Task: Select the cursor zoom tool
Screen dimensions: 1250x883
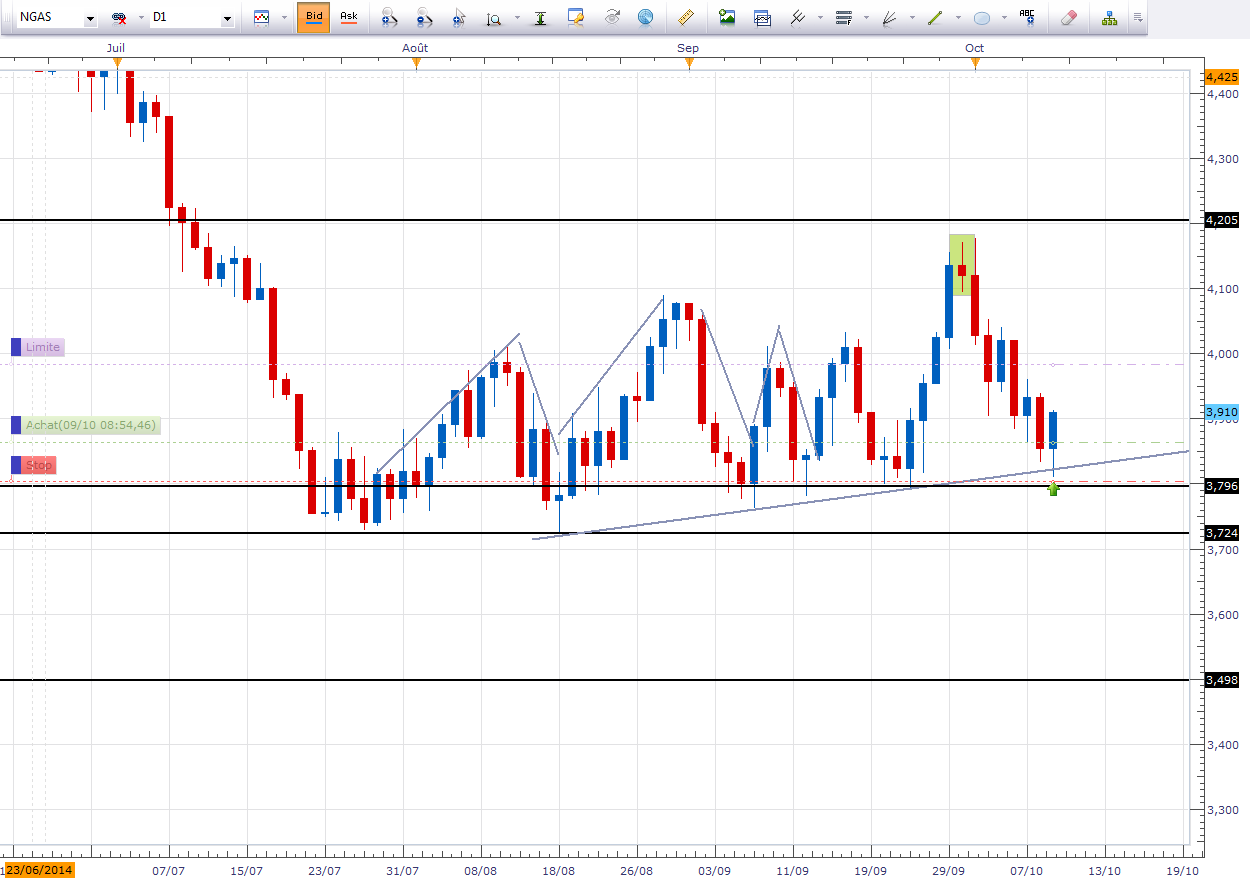Action: click(459, 18)
